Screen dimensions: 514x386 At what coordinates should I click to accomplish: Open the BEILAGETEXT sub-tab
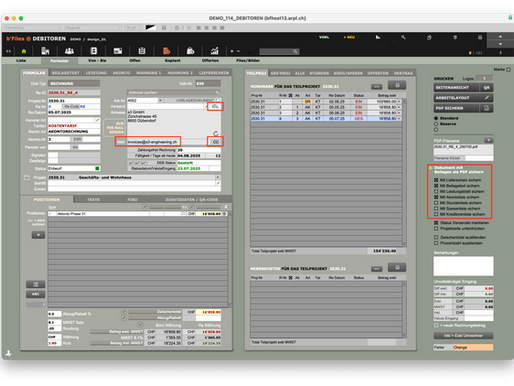(66, 73)
